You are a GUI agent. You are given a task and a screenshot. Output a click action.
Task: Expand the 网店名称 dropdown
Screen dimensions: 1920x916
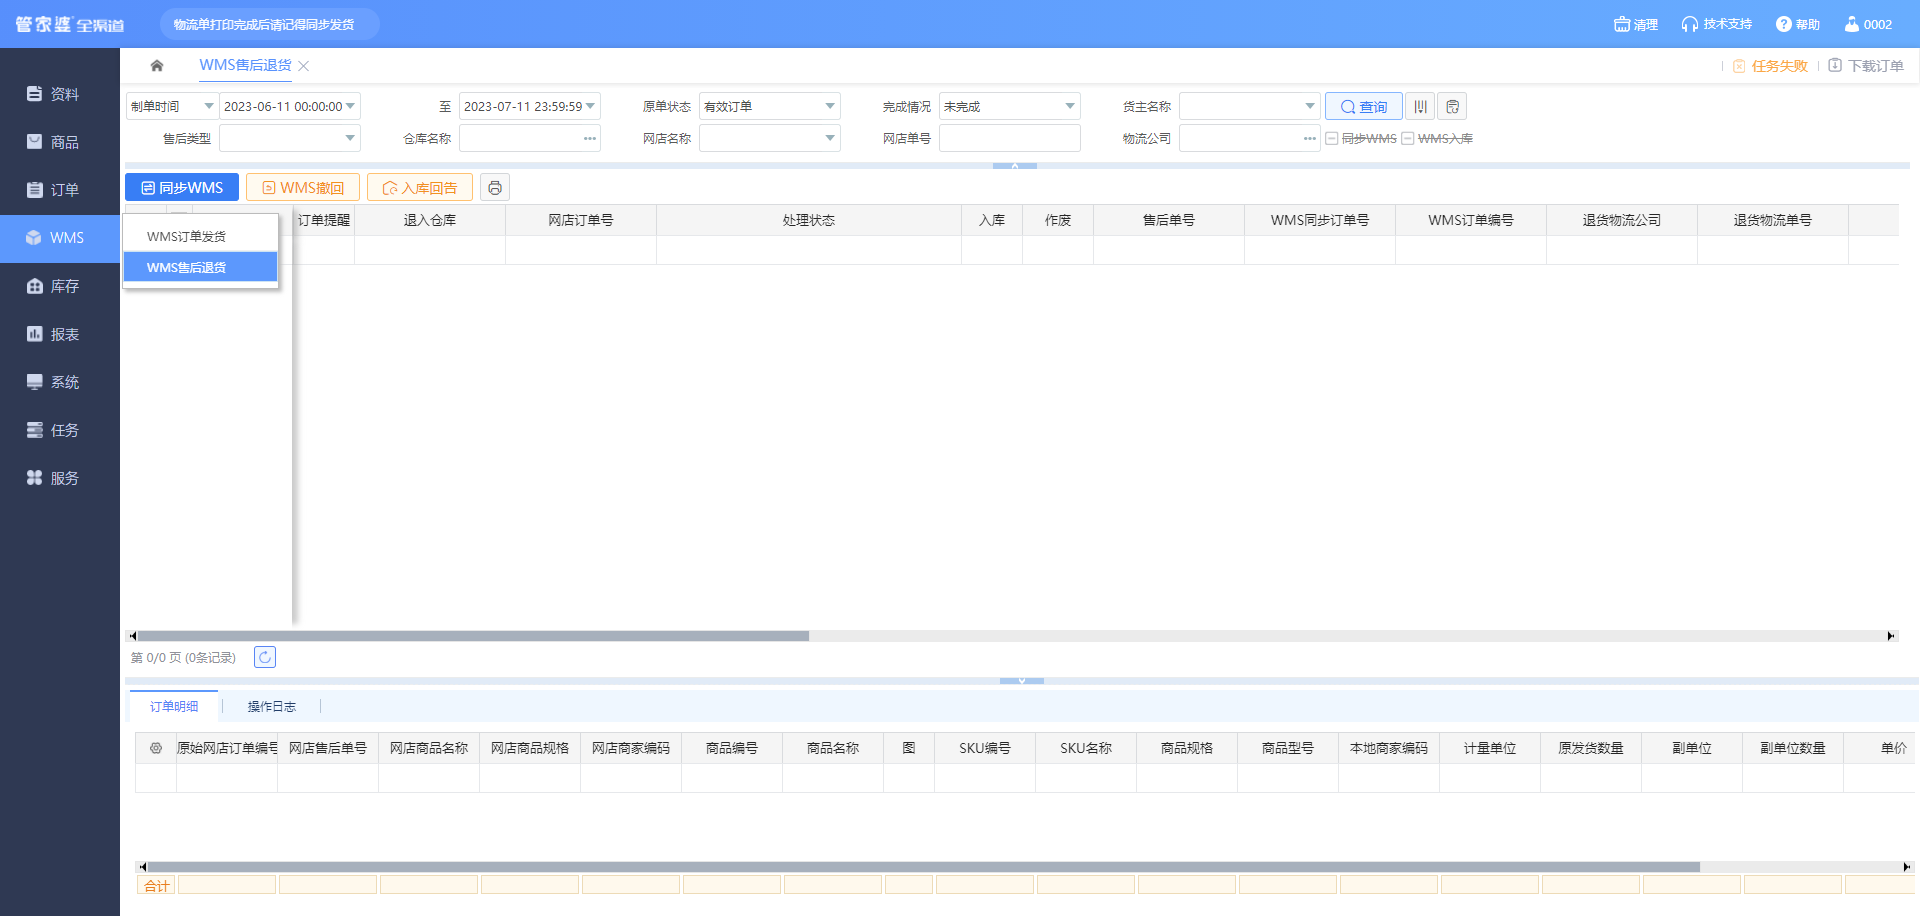pos(830,139)
